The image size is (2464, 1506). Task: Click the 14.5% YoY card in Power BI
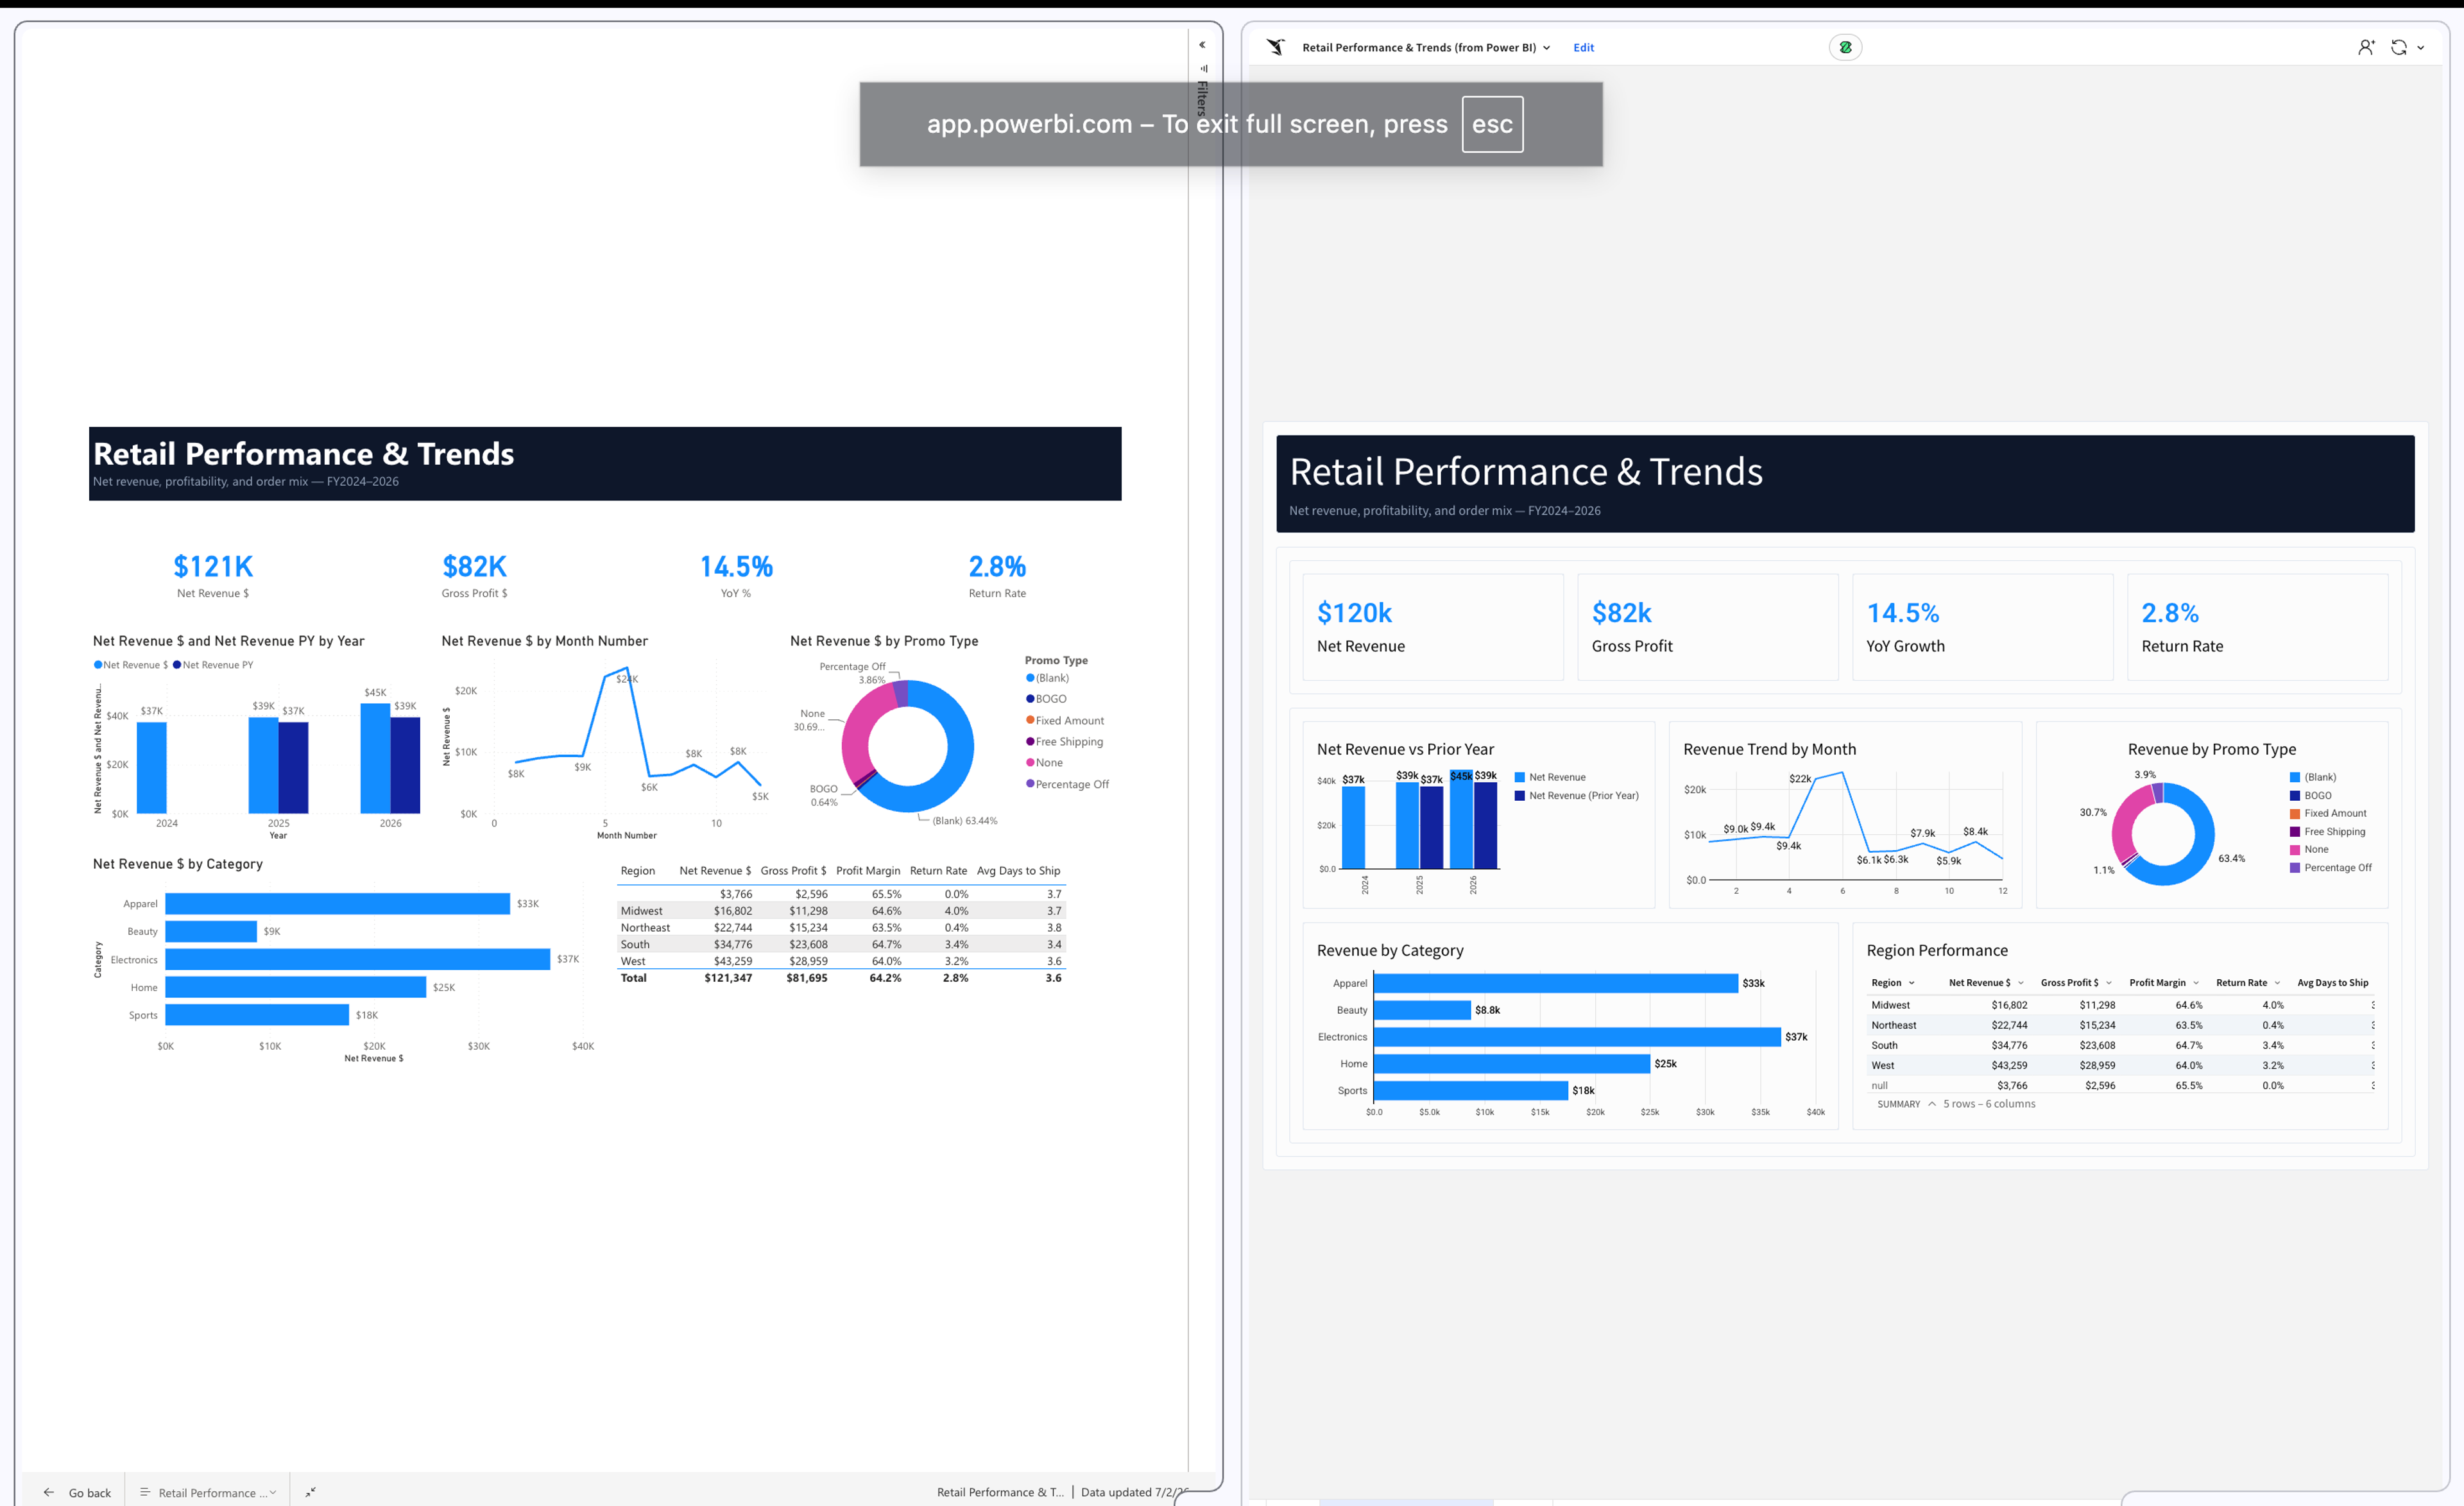pos(736,575)
